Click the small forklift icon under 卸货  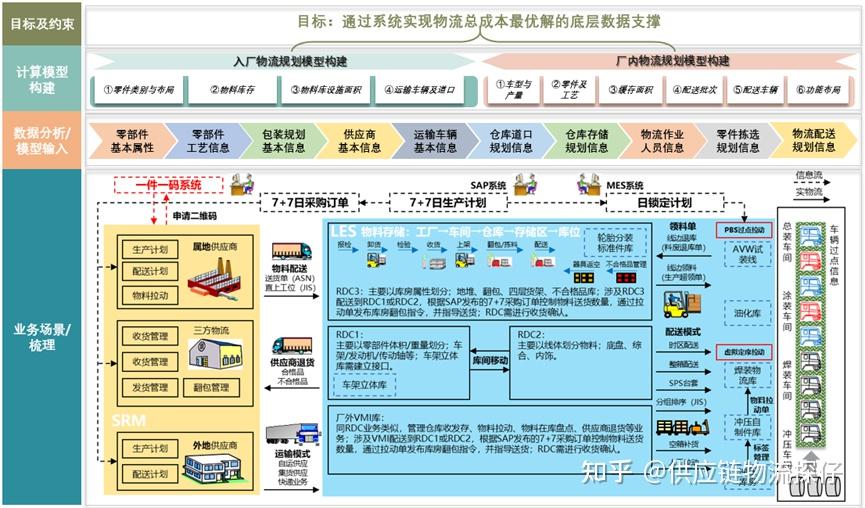[x=376, y=259]
